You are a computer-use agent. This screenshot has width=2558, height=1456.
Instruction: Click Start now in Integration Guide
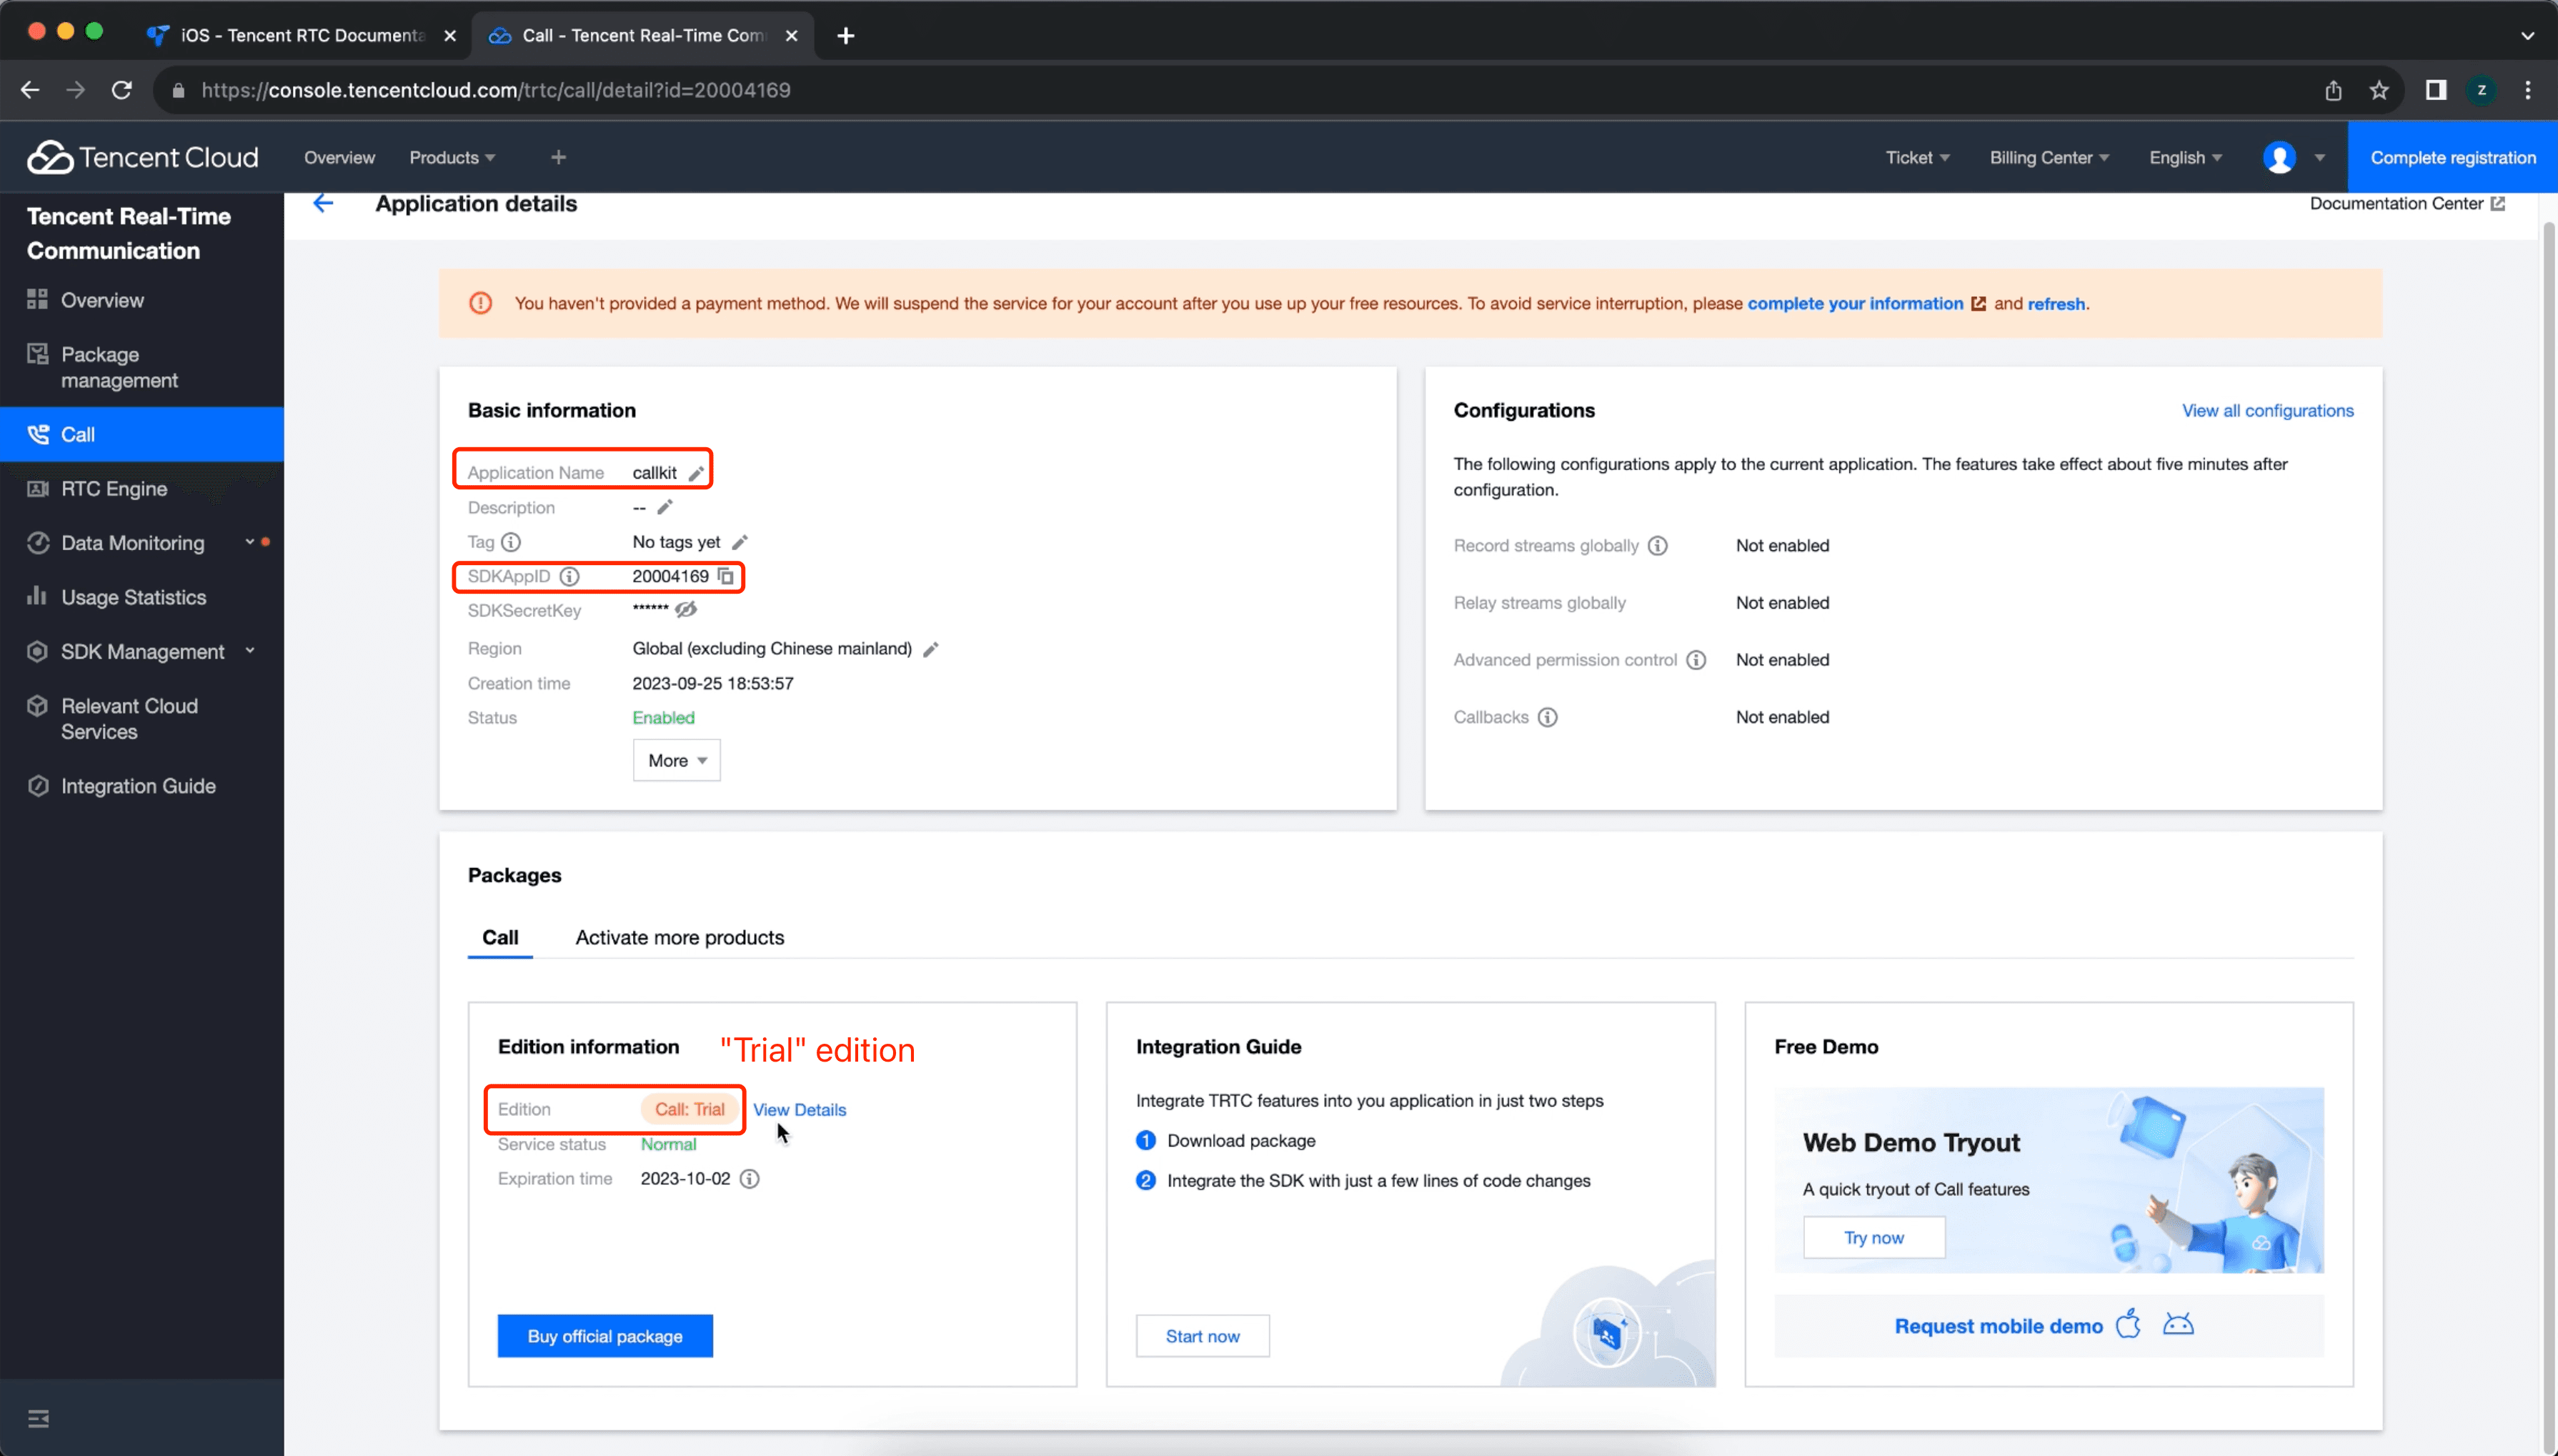coord(1203,1337)
